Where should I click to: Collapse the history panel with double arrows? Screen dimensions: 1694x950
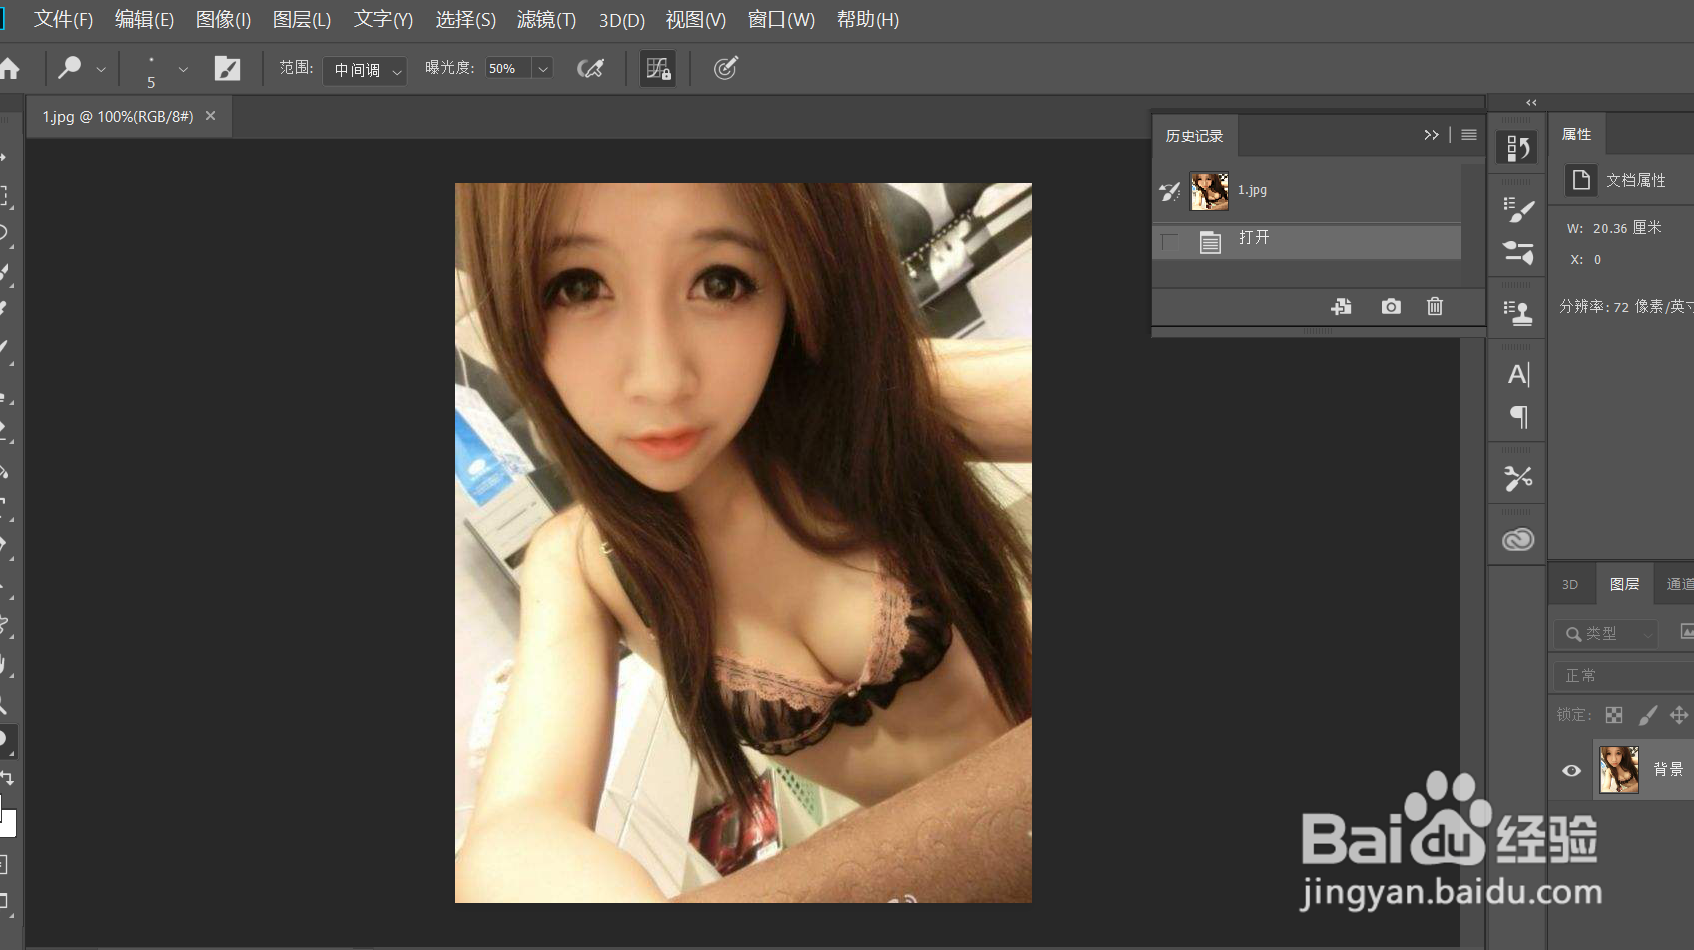pos(1431,135)
